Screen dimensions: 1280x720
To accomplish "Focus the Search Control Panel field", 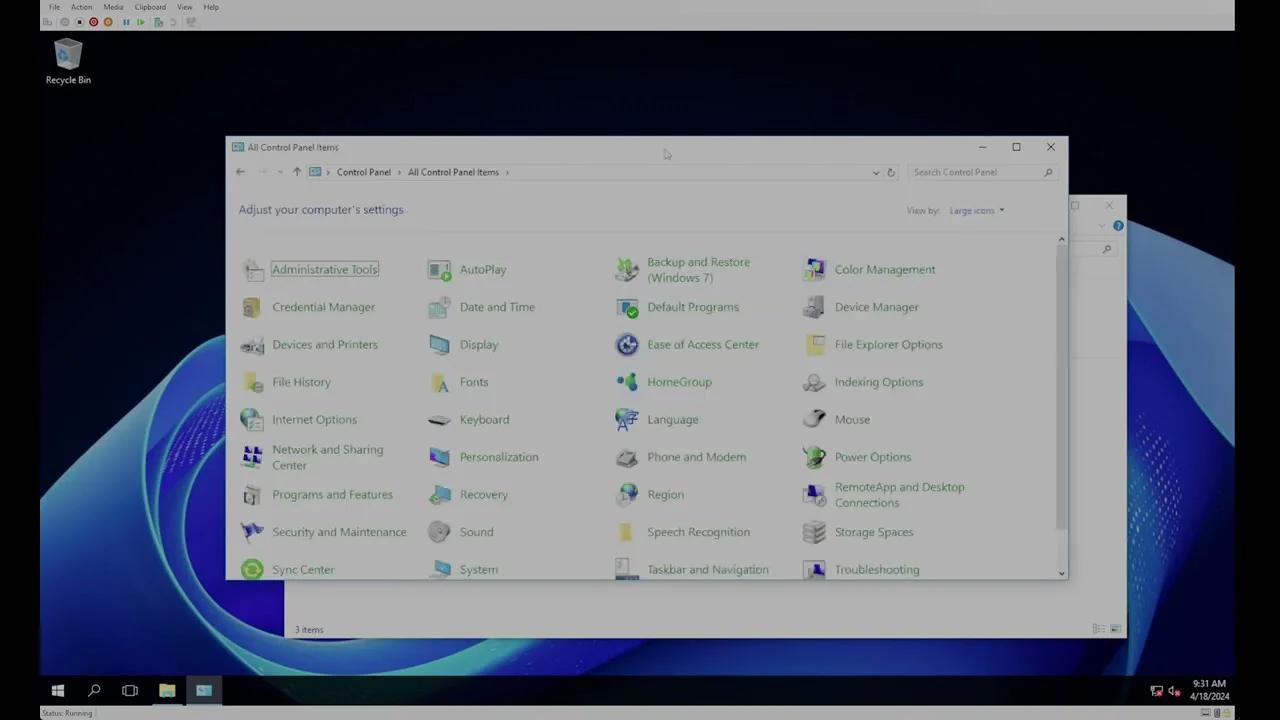I will point(982,172).
